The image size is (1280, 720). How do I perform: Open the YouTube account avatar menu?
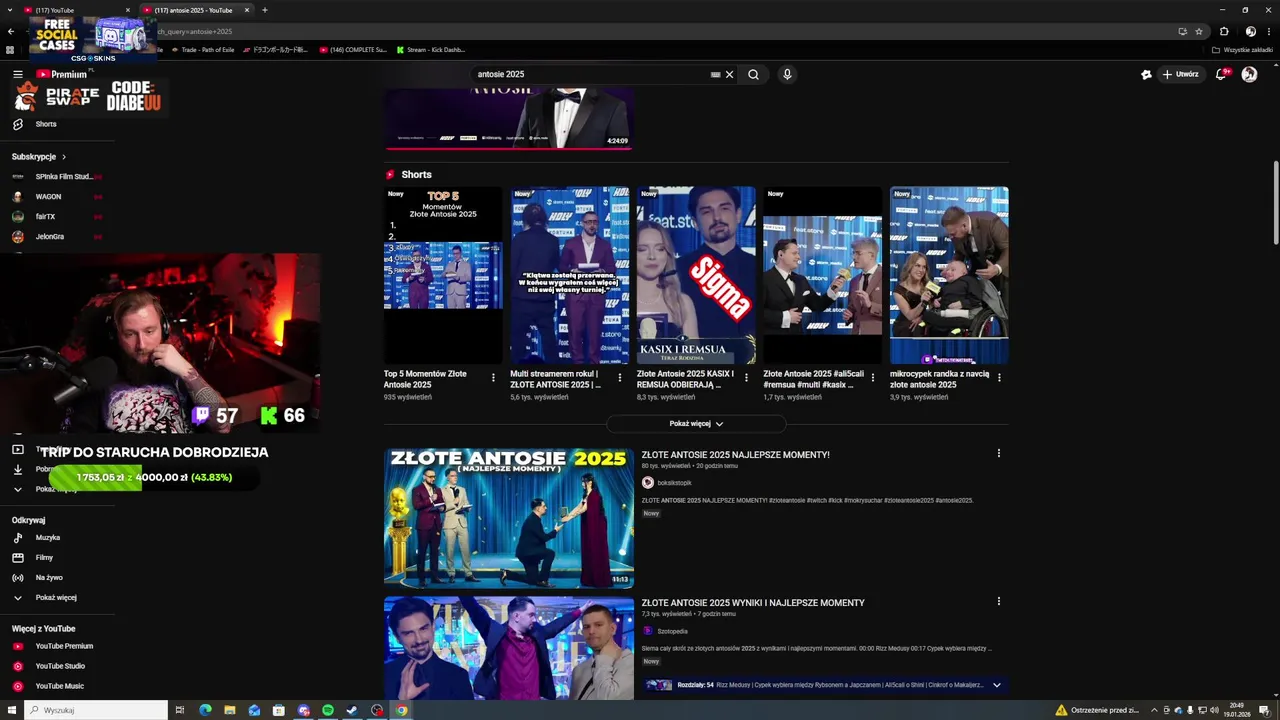(1249, 74)
